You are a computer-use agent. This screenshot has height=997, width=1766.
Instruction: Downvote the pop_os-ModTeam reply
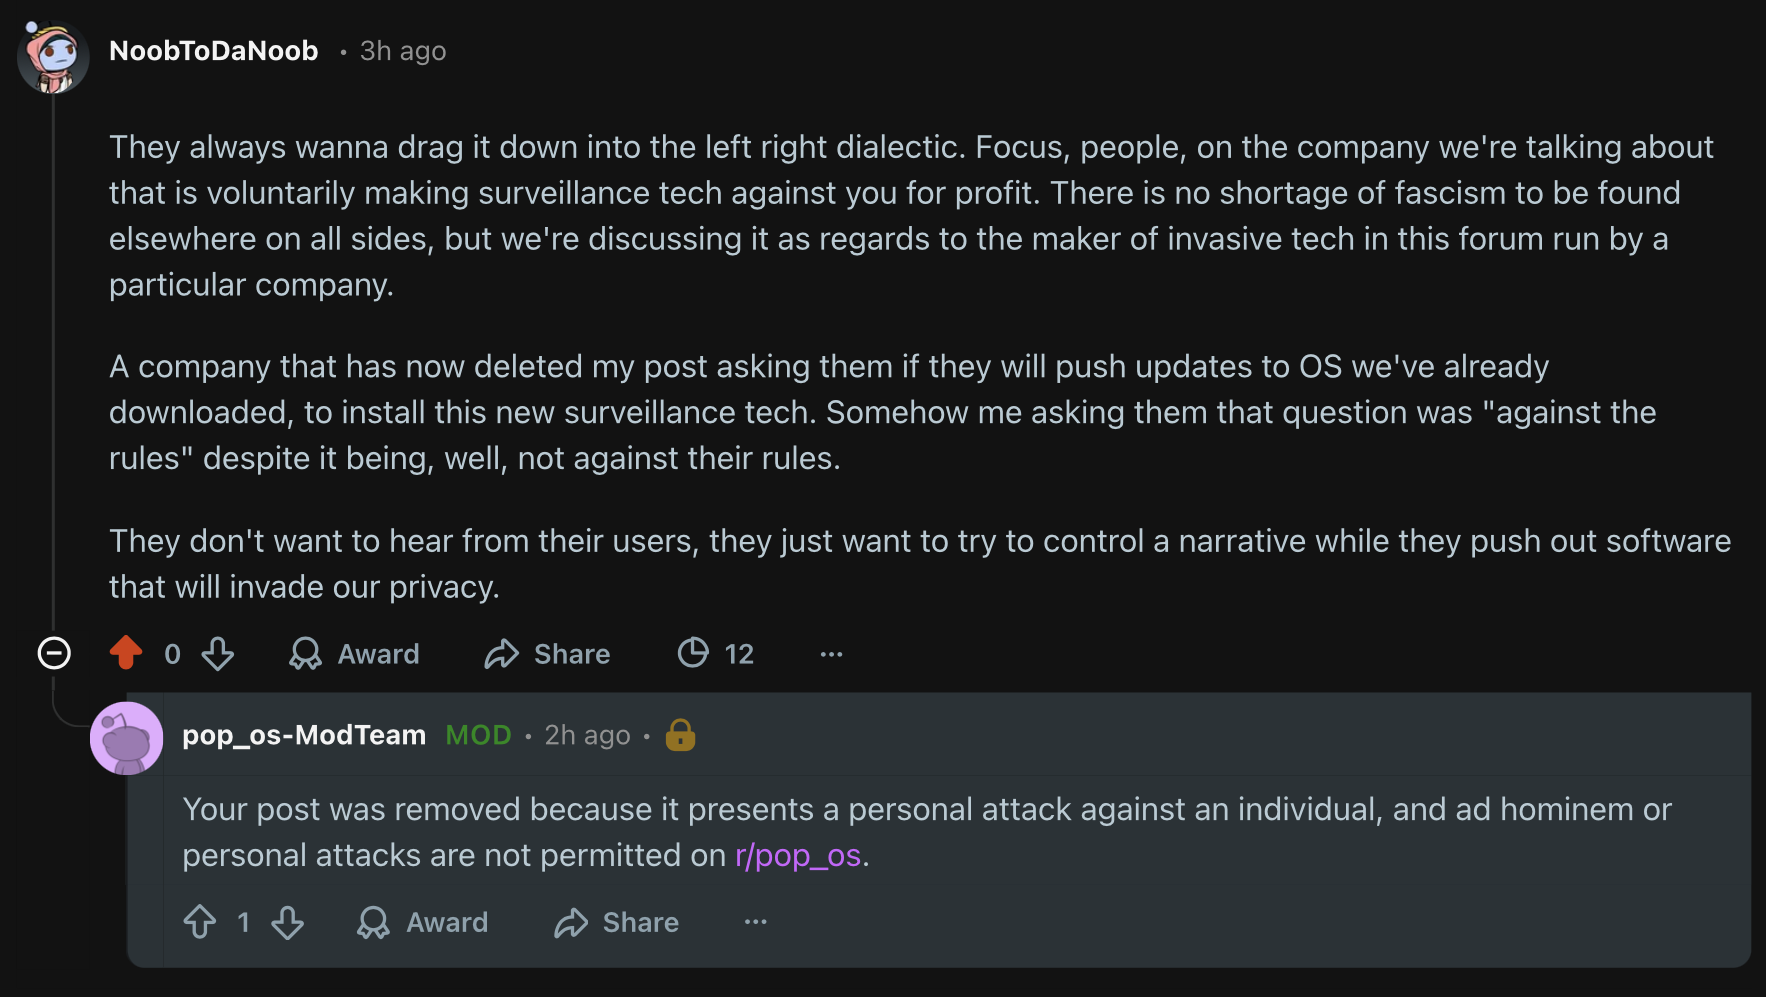(x=288, y=922)
